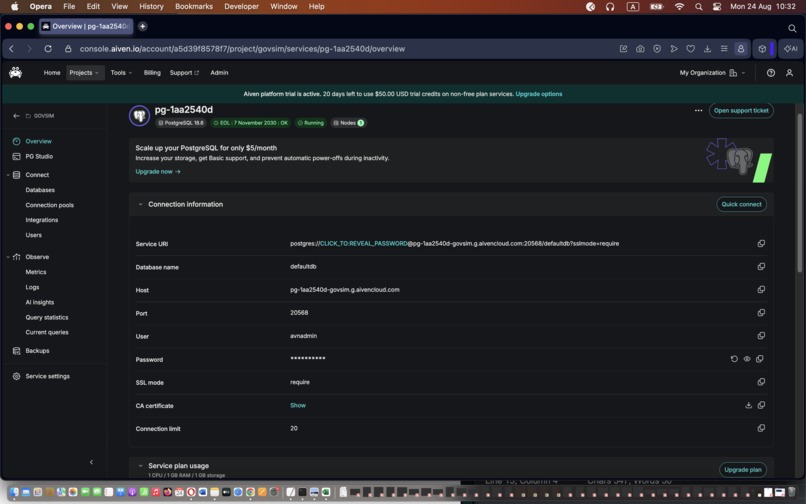This screenshot has width=806, height=504.
Task: Go back in browser history
Action: pos(12,49)
